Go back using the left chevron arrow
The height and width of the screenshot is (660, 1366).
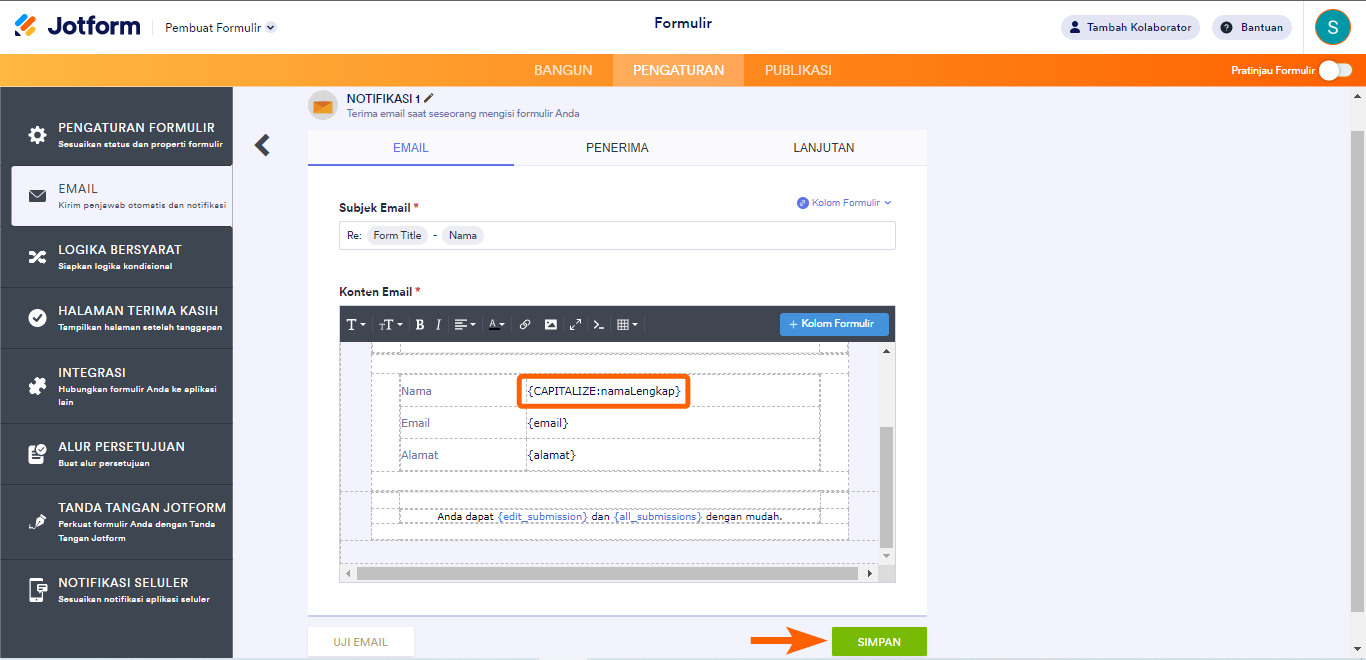[x=262, y=145]
